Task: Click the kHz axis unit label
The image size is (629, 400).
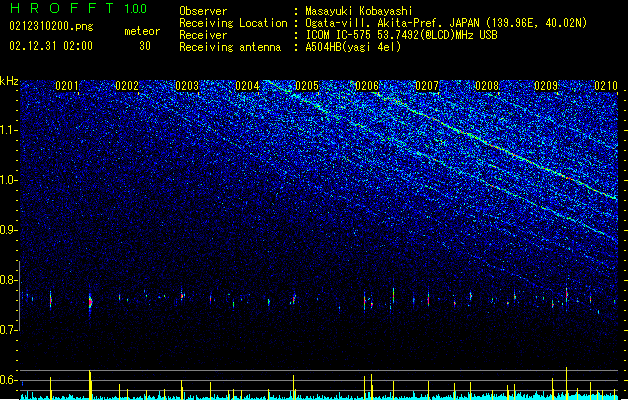Action: pyautogui.click(x=9, y=81)
